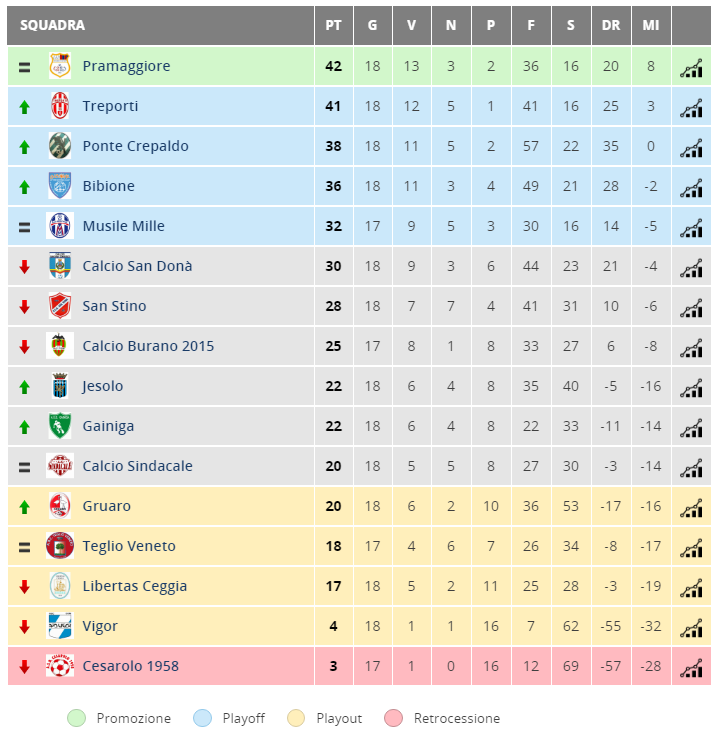Image resolution: width=719 pixels, height=743 pixels.
Task: Click the pink Retrocessione legend circle
Action: click(x=393, y=718)
